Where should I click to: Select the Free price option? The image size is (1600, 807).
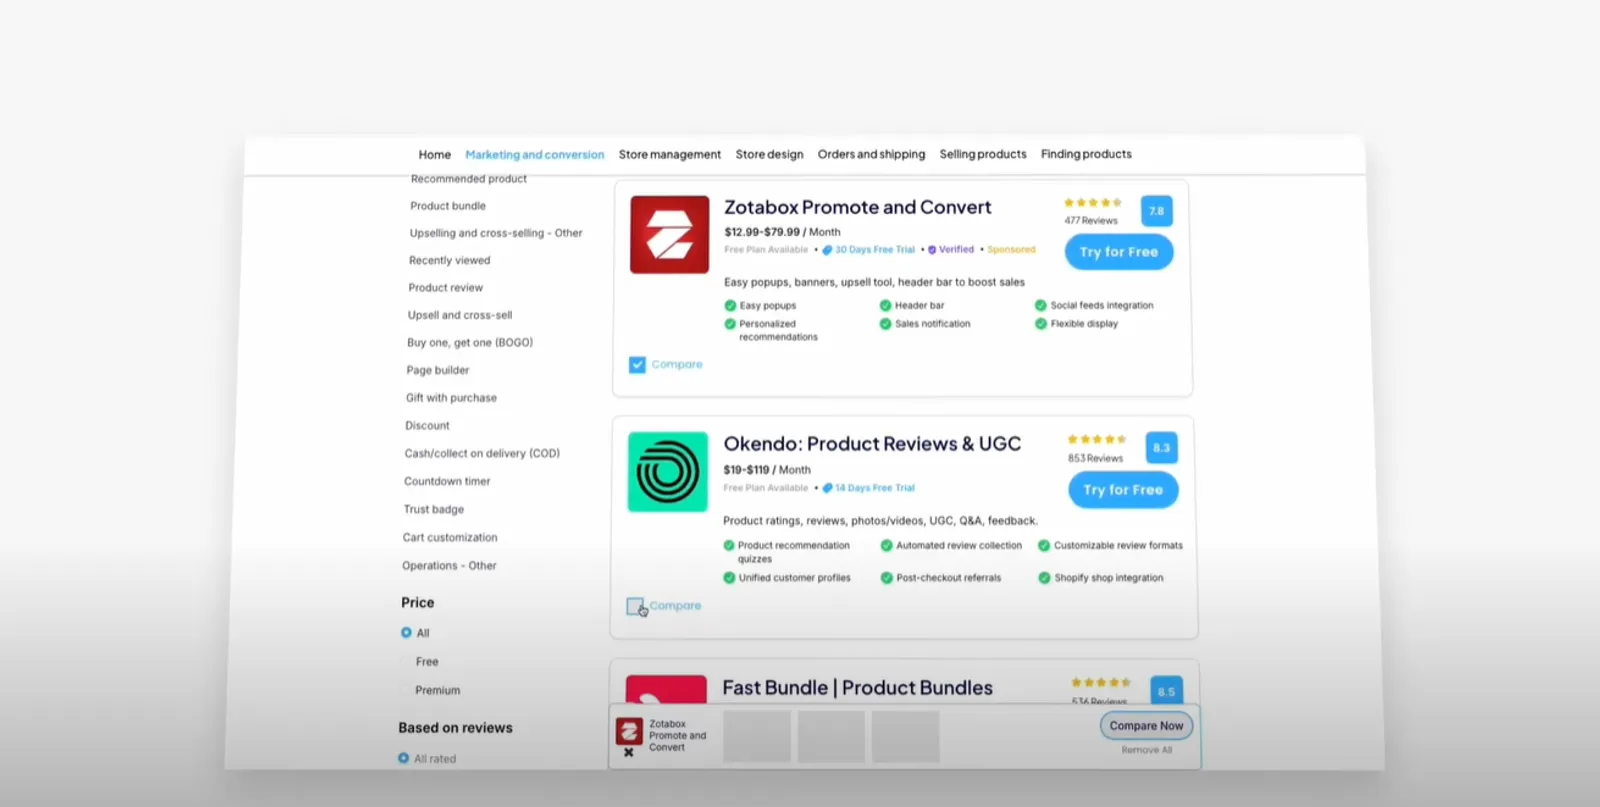coord(427,662)
